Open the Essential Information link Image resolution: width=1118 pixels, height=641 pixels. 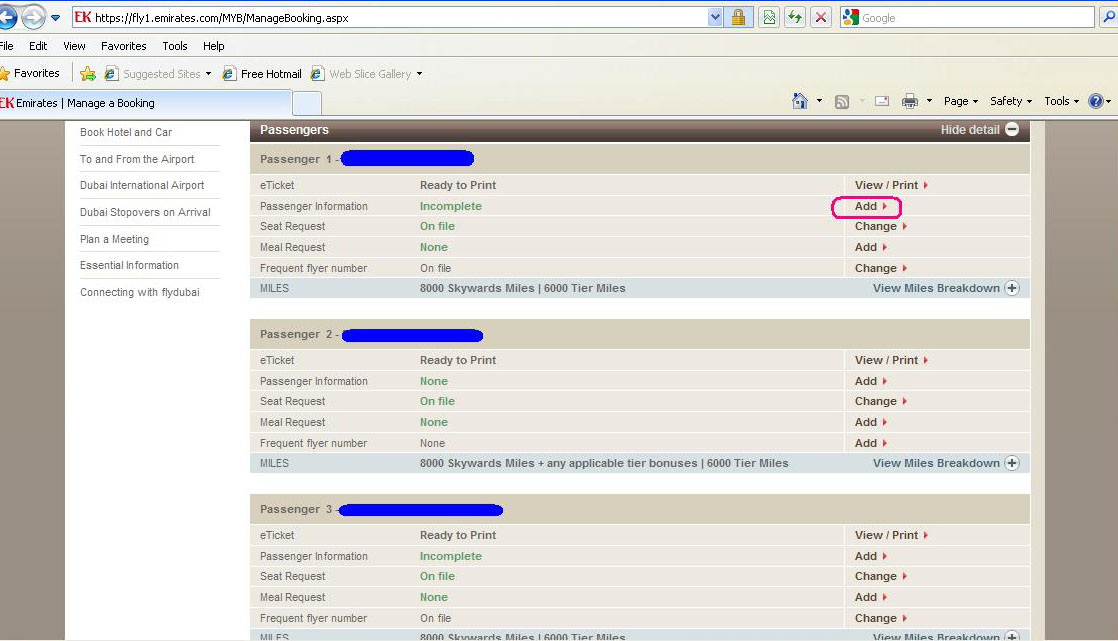(x=129, y=265)
